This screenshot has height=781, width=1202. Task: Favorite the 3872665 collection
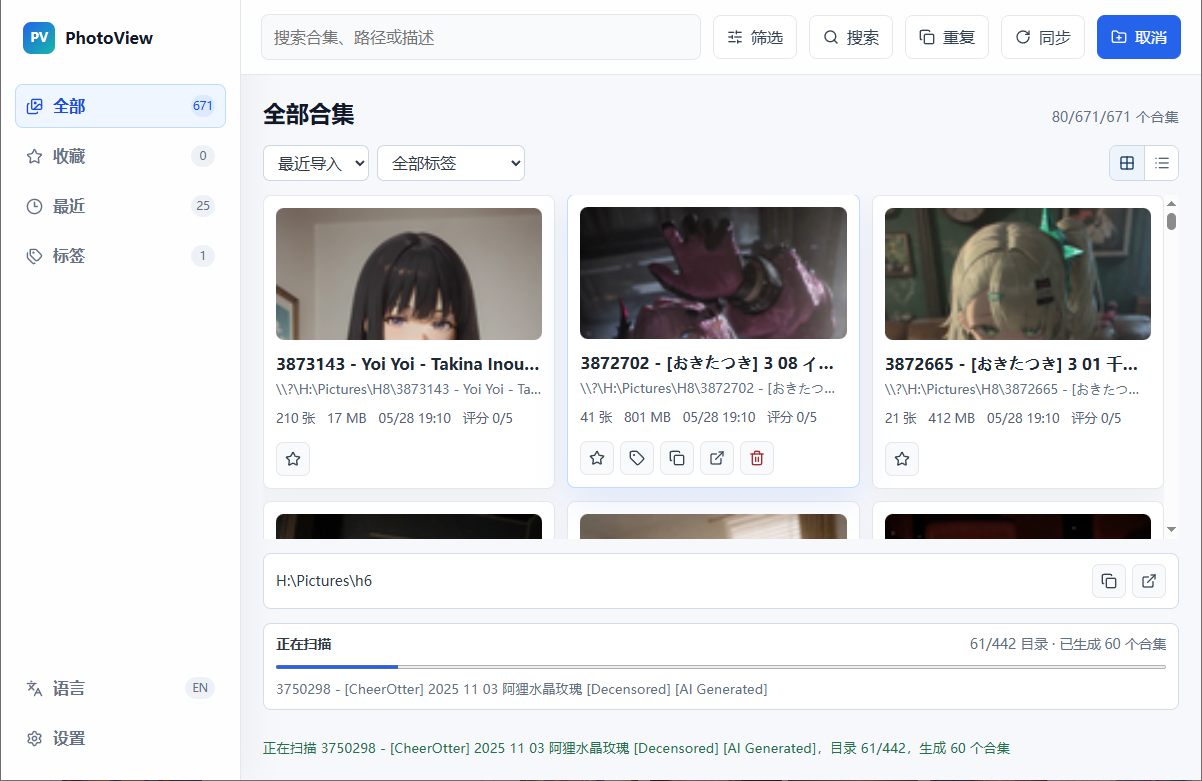(902, 459)
